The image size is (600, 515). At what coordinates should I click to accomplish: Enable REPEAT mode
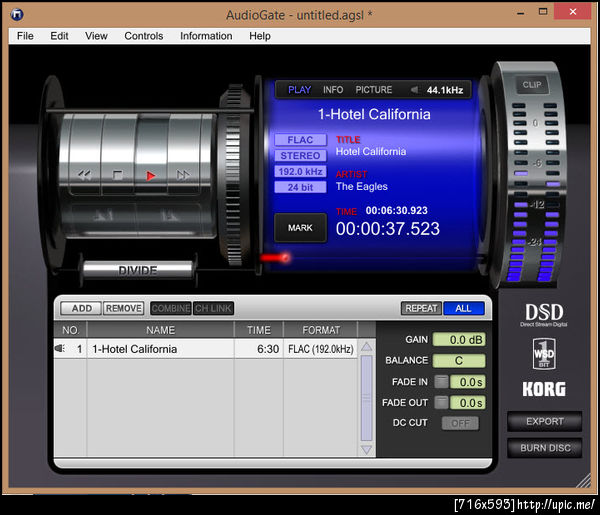[x=420, y=309]
